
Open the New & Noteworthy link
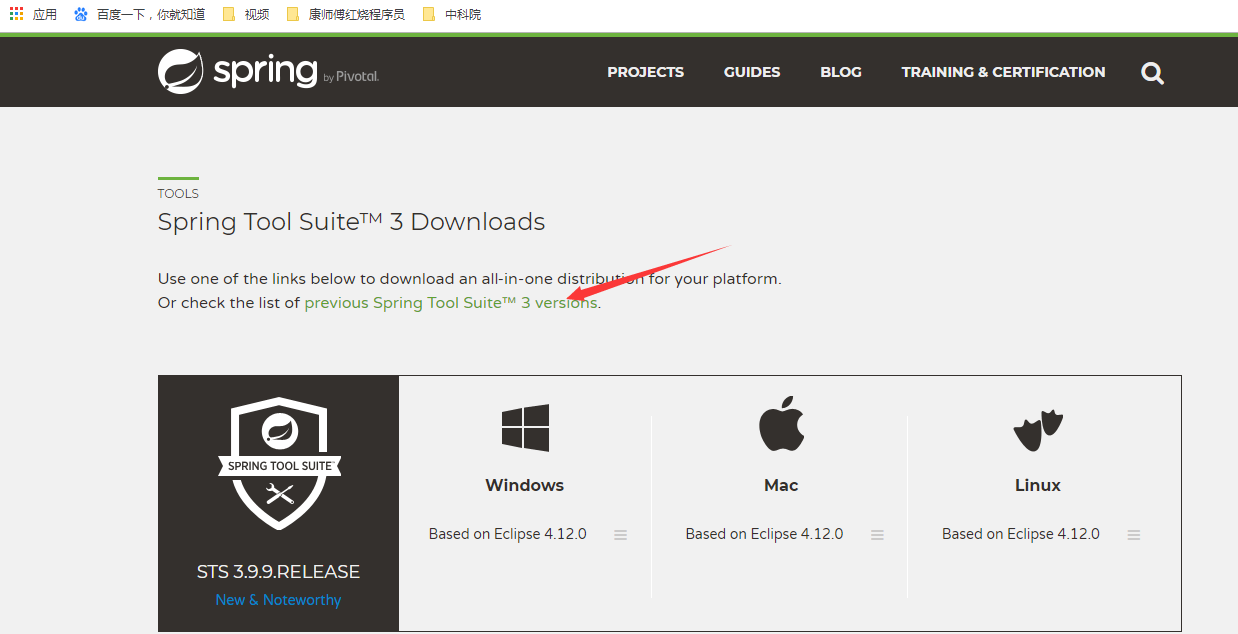click(x=278, y=600)
